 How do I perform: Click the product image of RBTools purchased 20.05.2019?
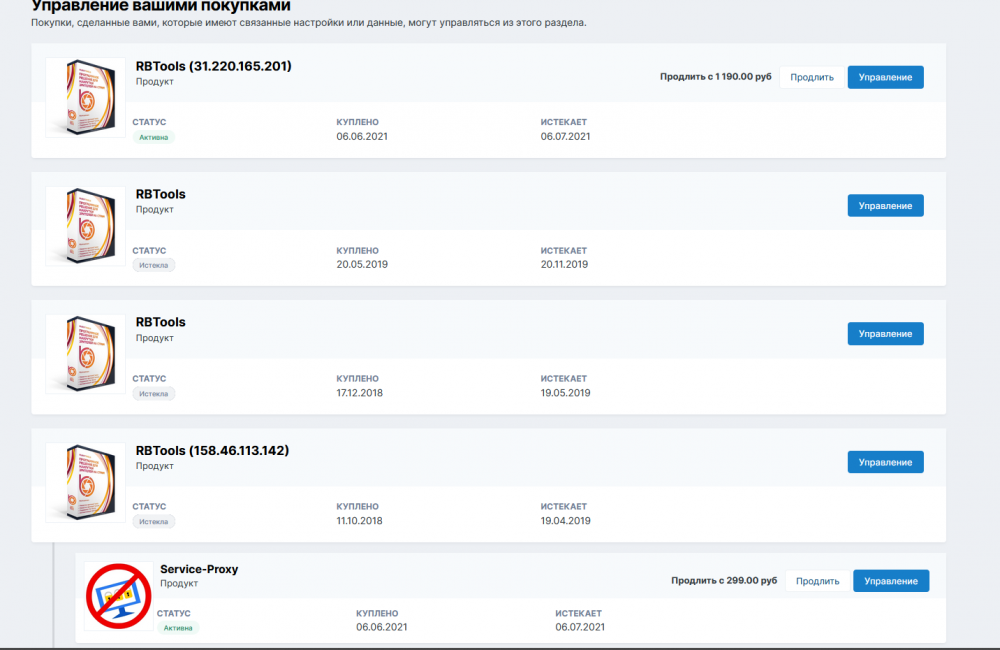[x=85, y=226]
